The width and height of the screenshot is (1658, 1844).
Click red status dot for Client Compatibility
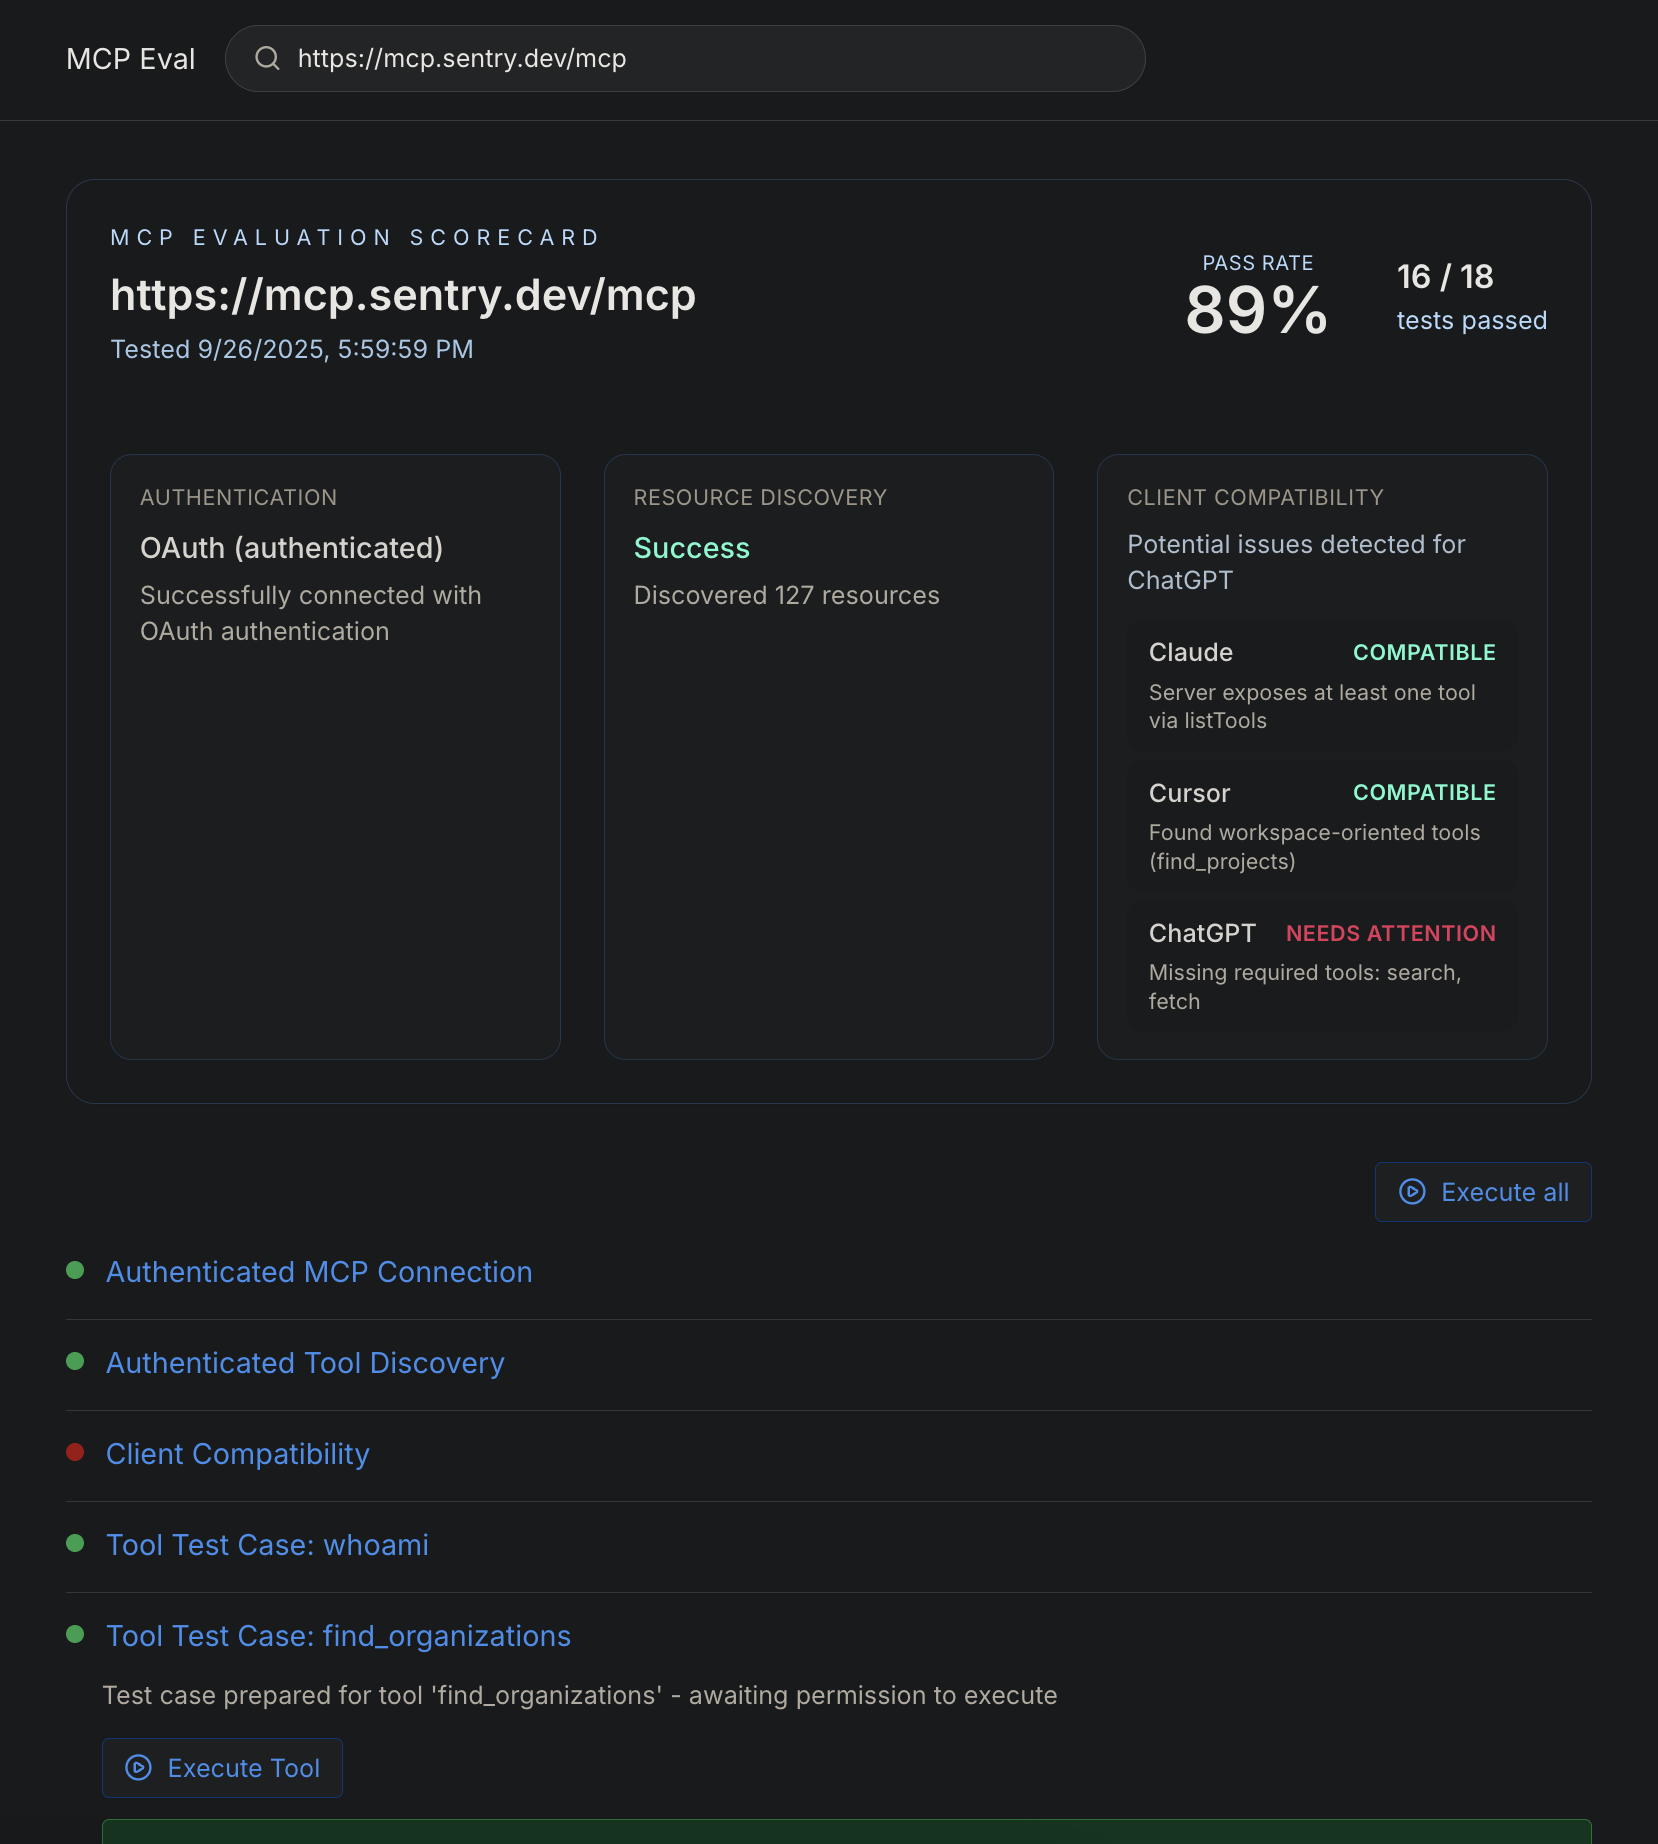[75, 1452]
